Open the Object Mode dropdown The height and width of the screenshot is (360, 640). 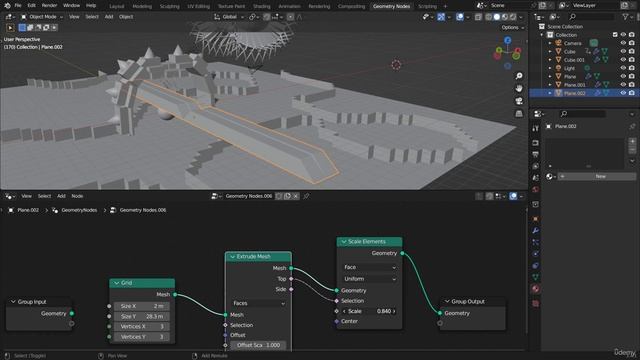42,17
